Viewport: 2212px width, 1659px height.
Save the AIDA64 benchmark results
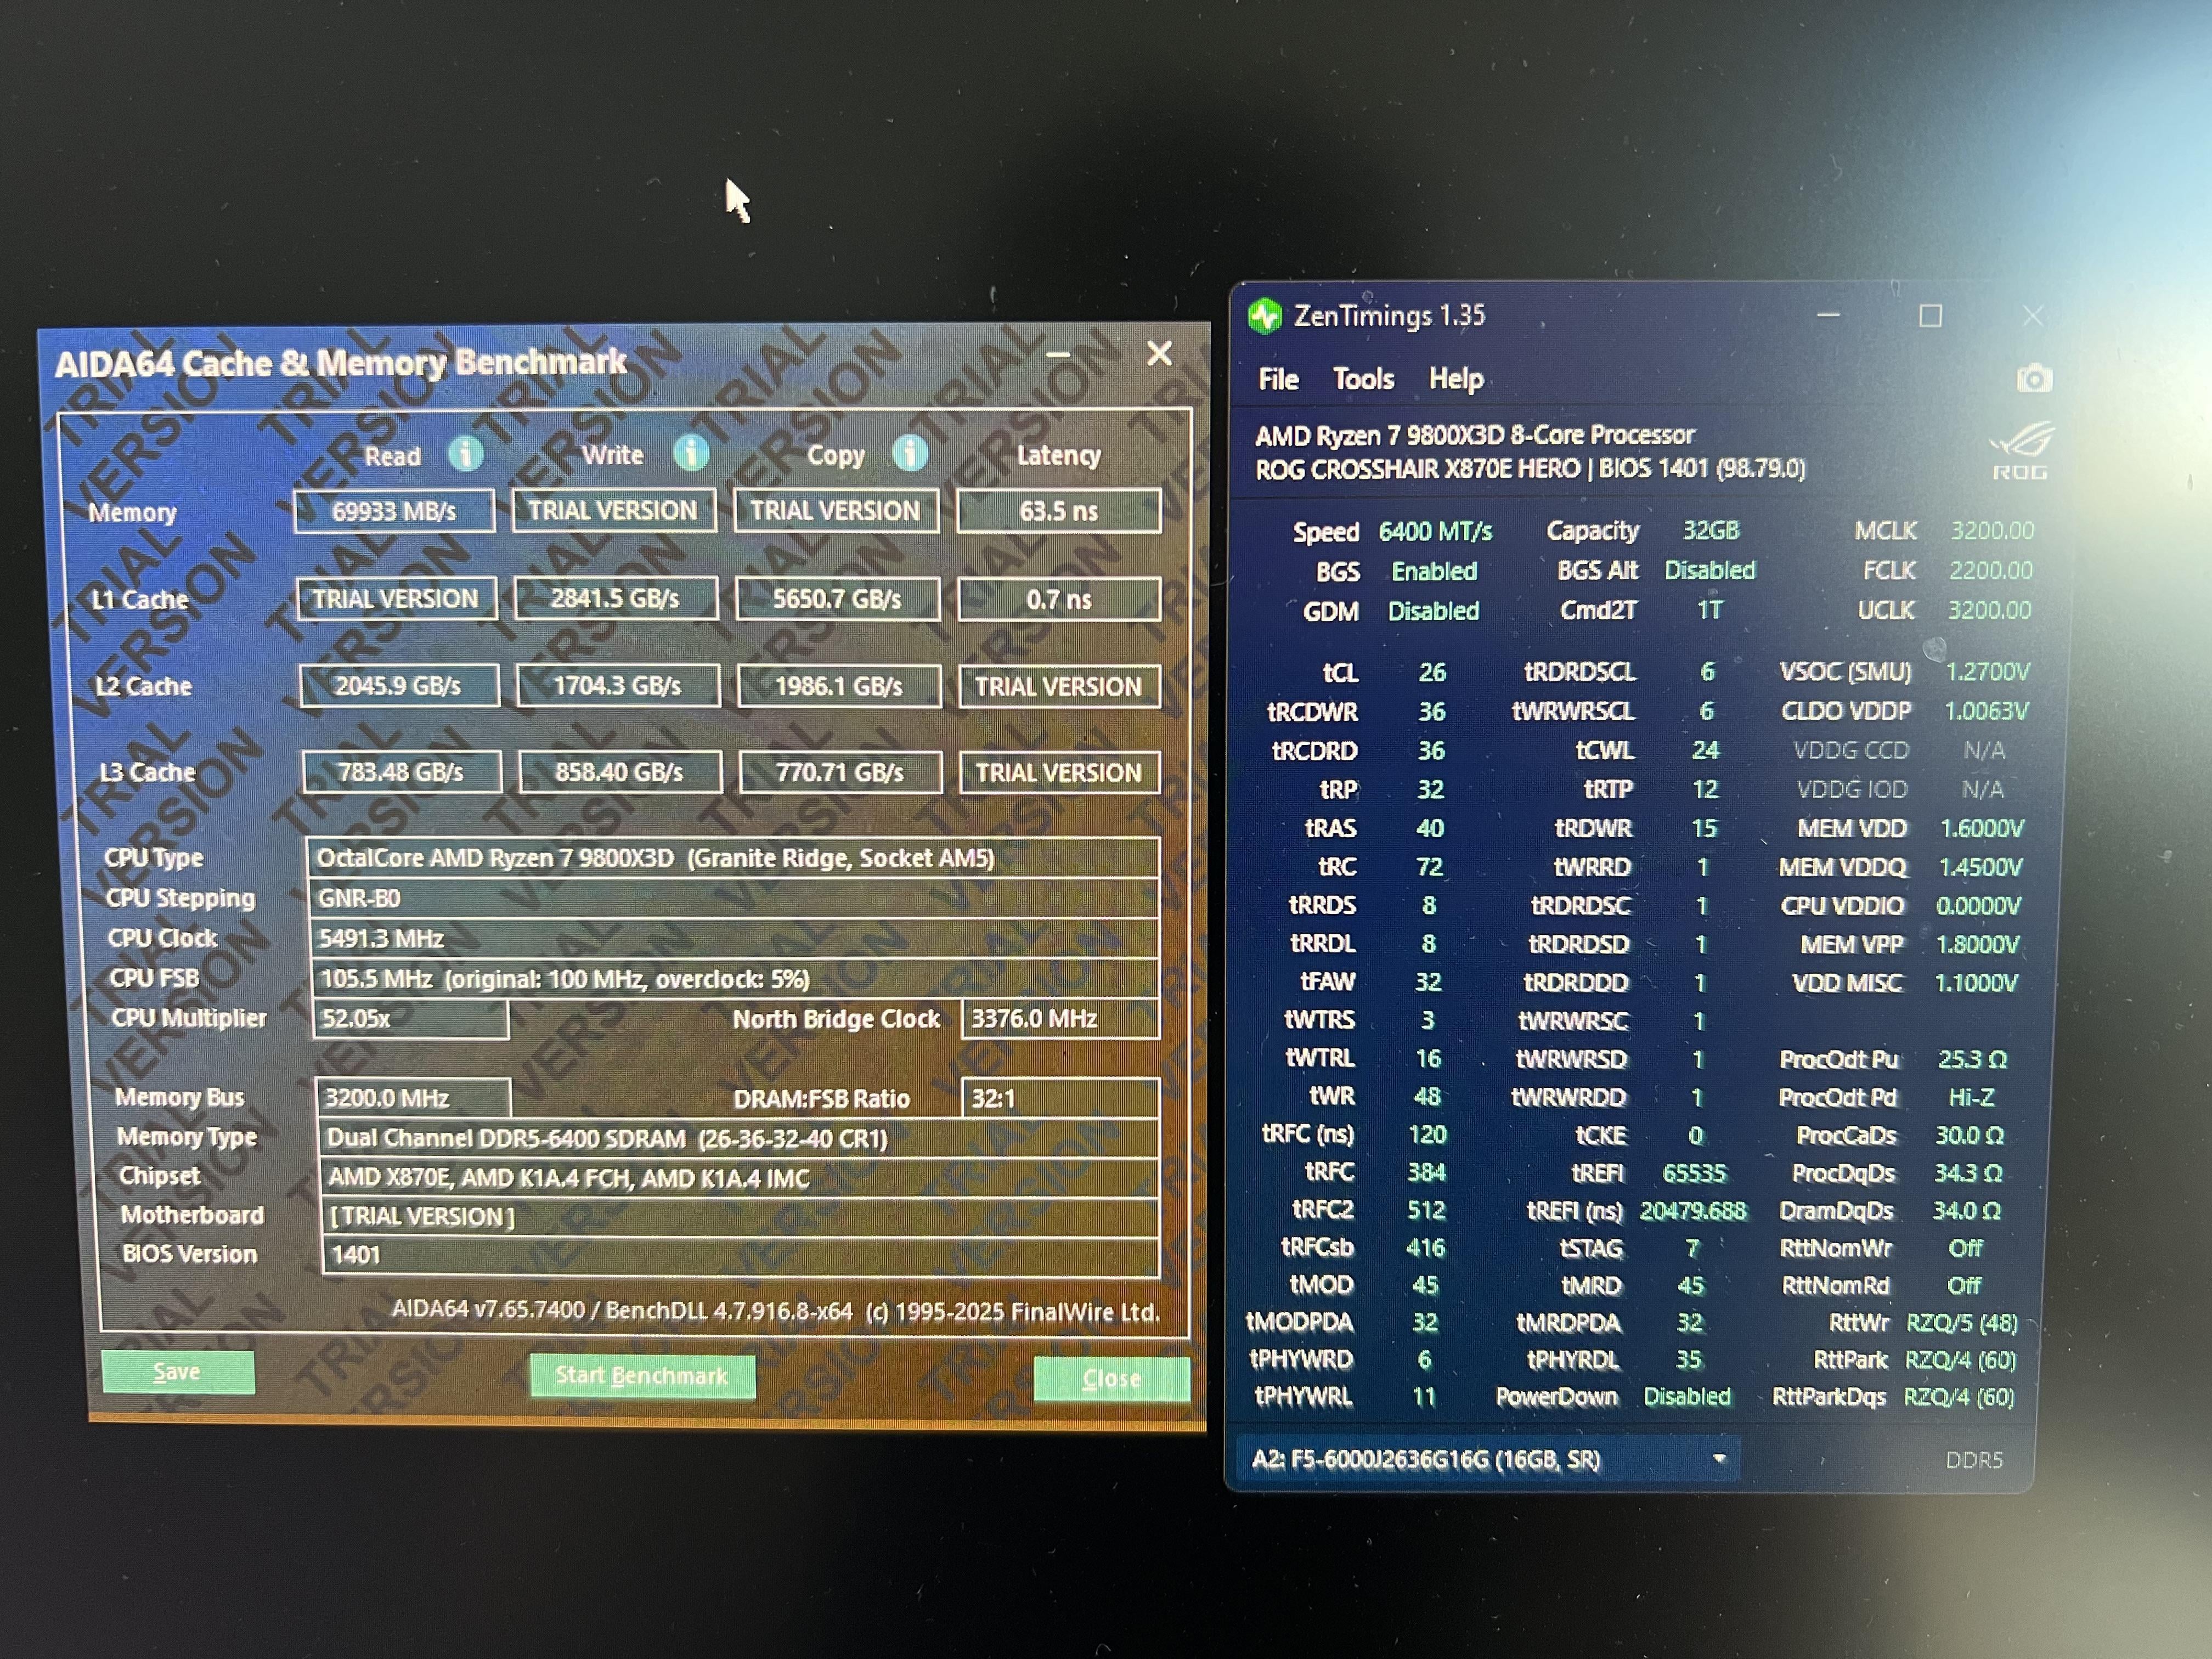pyautogui.click(x=177, y=1371)
